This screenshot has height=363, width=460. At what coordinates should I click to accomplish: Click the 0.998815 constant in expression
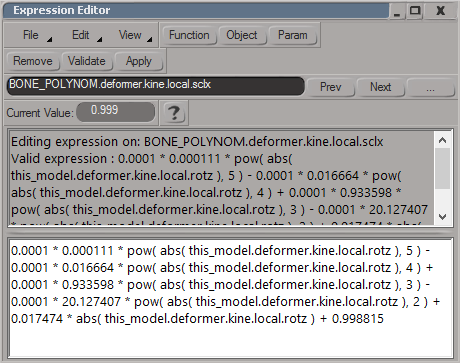[358, 319]
